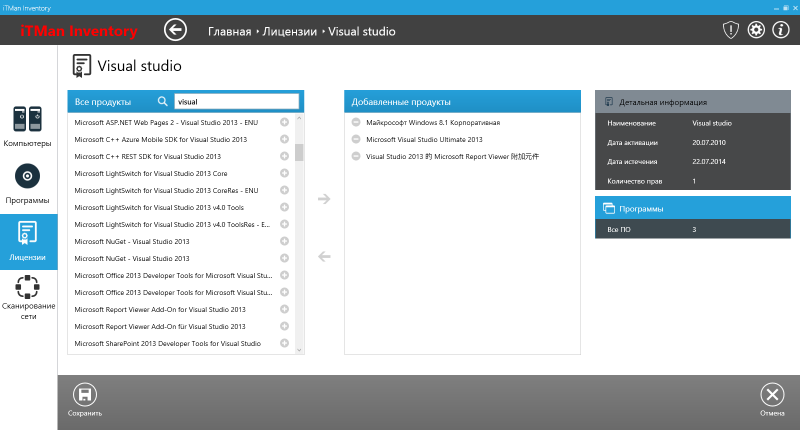The height and width of the screenshot is (430, 800).
Task: Add LightSwitch 2013 v4.0 ToolsRes product
Action: [285, 224]
